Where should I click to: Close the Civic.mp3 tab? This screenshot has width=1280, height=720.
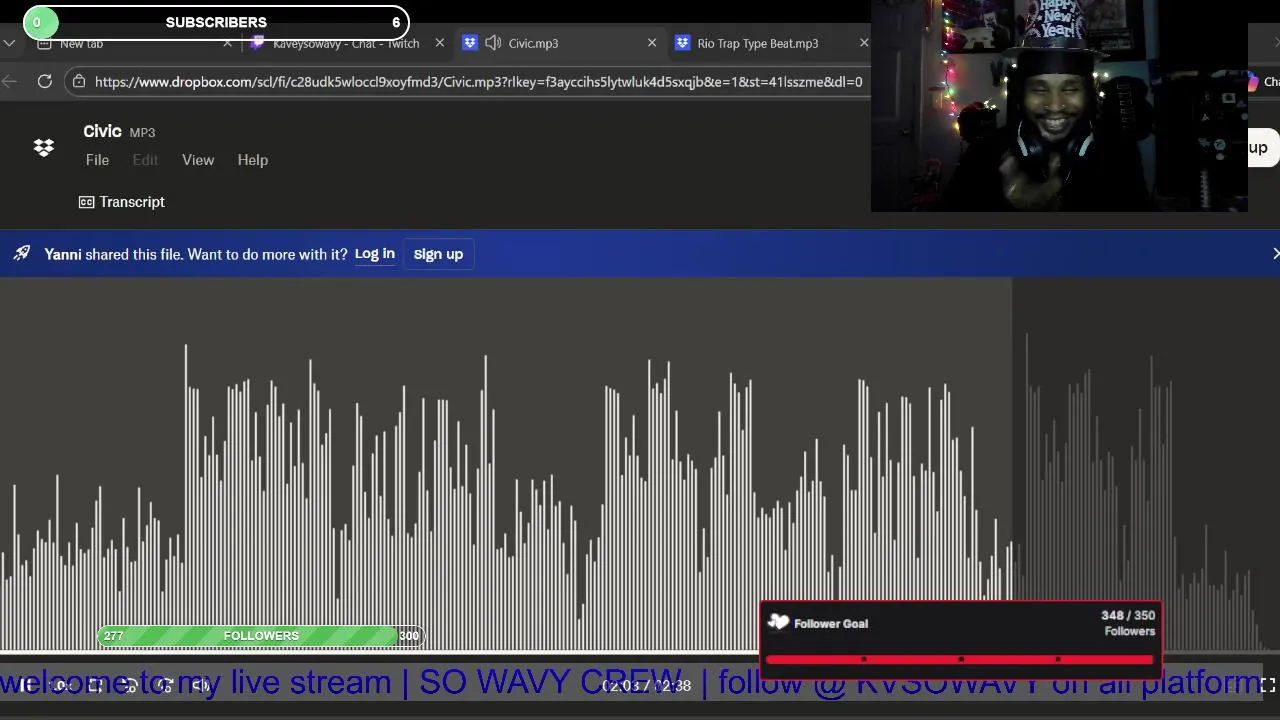(652, 43)
